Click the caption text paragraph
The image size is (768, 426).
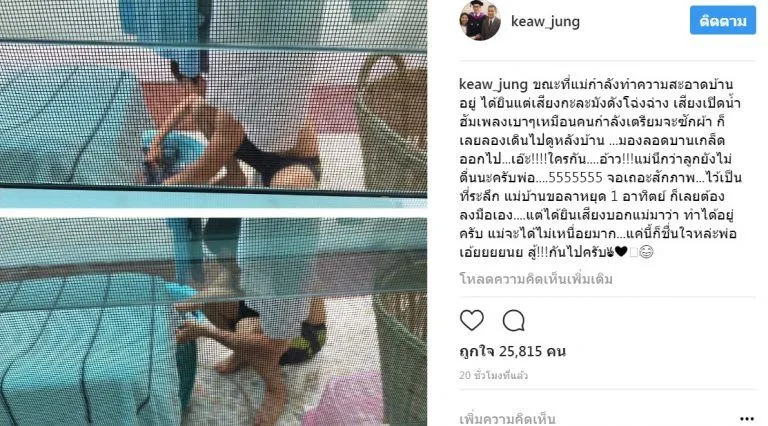pos(600,168)
